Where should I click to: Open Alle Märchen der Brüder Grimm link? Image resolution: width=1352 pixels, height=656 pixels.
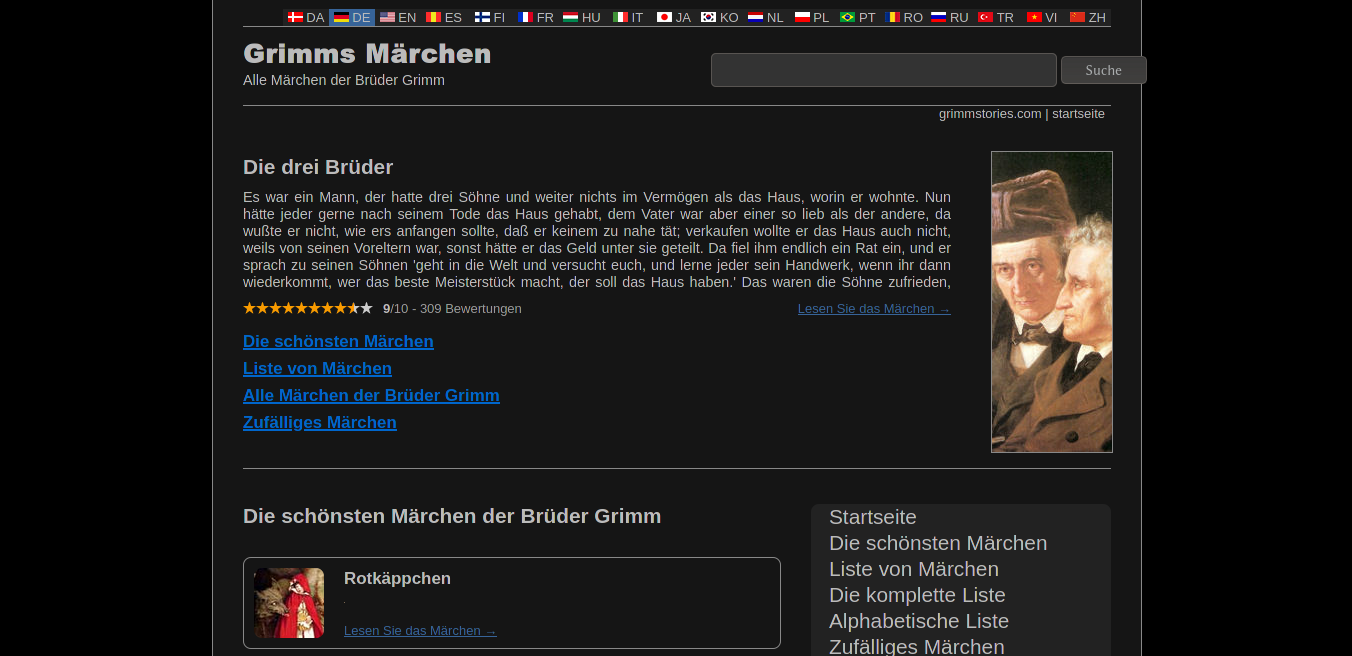[x=371, y=396]
